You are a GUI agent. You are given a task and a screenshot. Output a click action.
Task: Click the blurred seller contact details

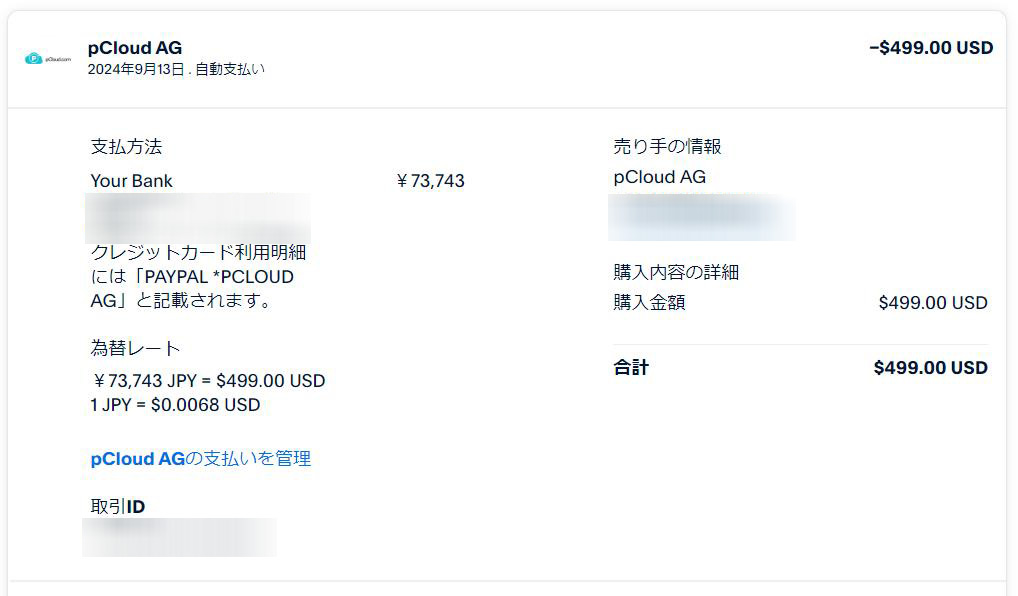click(x=702, y=217)
